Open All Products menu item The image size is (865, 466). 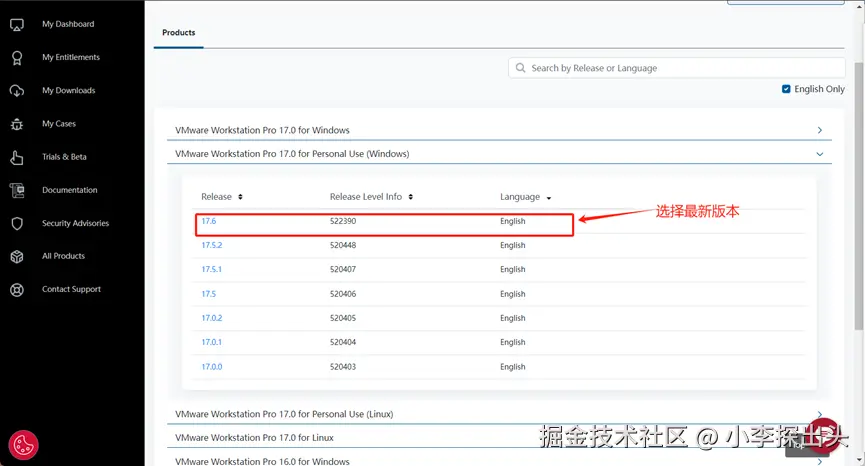point(63,256)
